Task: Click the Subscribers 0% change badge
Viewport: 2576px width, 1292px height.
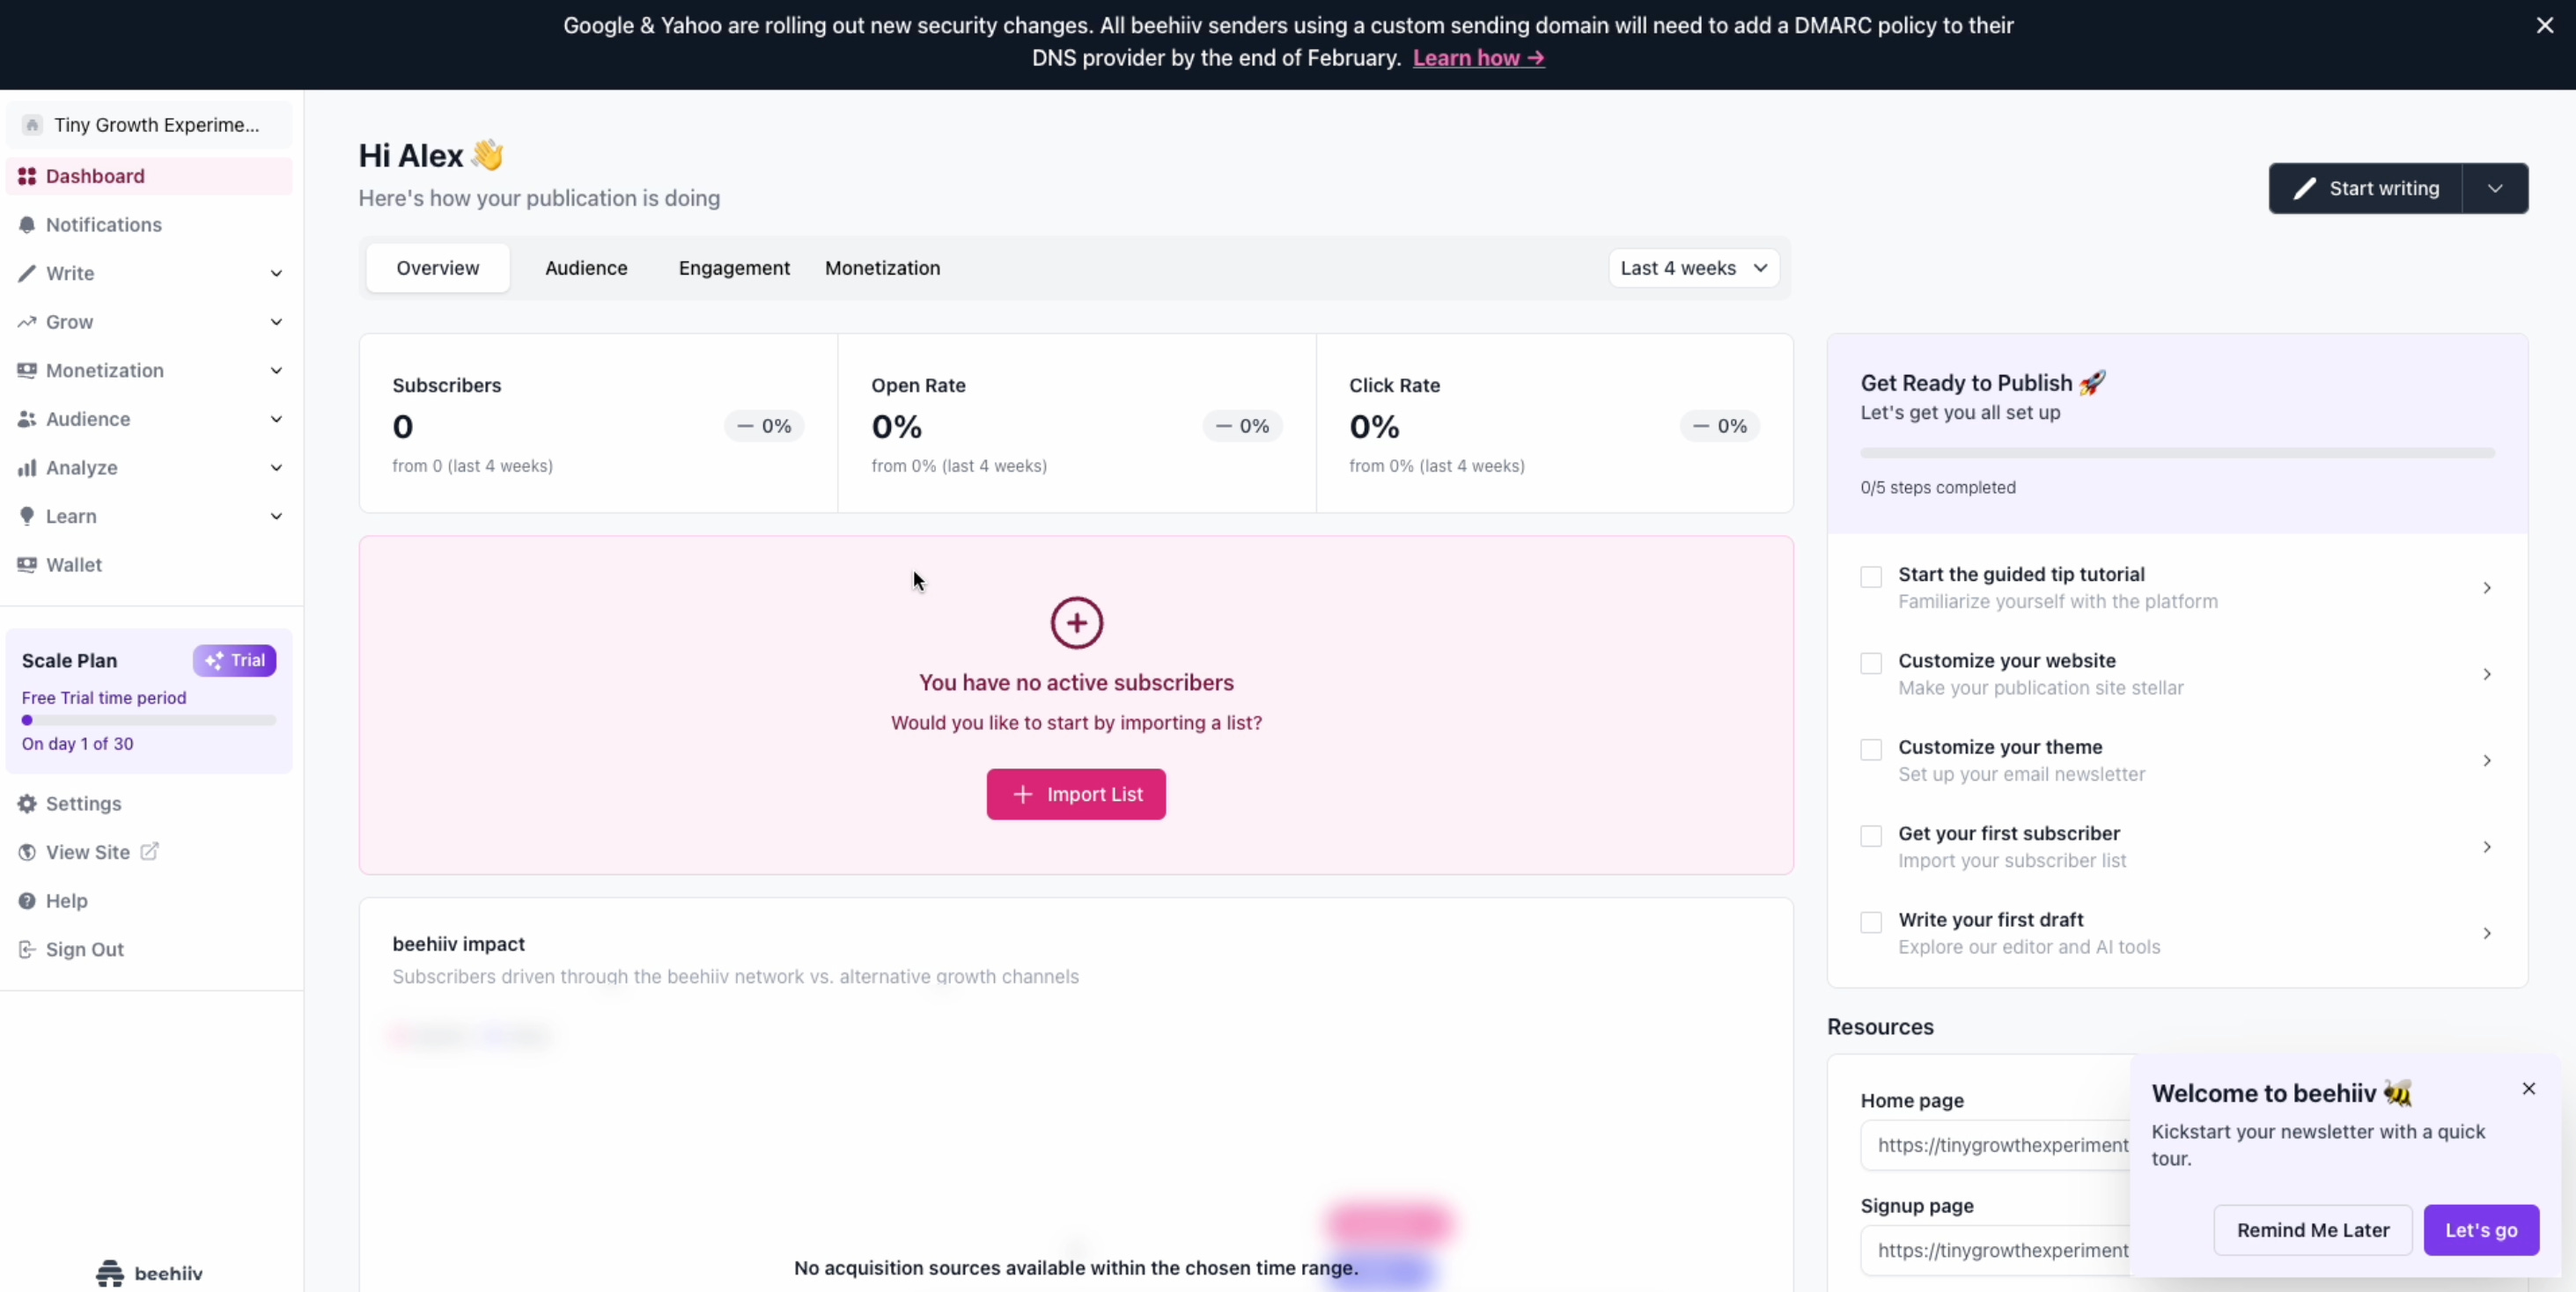Action: point(764,426)
